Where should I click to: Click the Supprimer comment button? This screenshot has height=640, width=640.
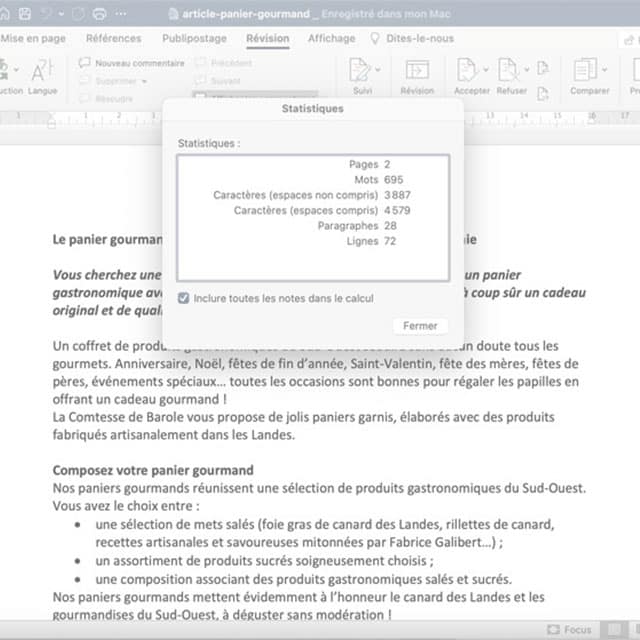click(108, 81)
